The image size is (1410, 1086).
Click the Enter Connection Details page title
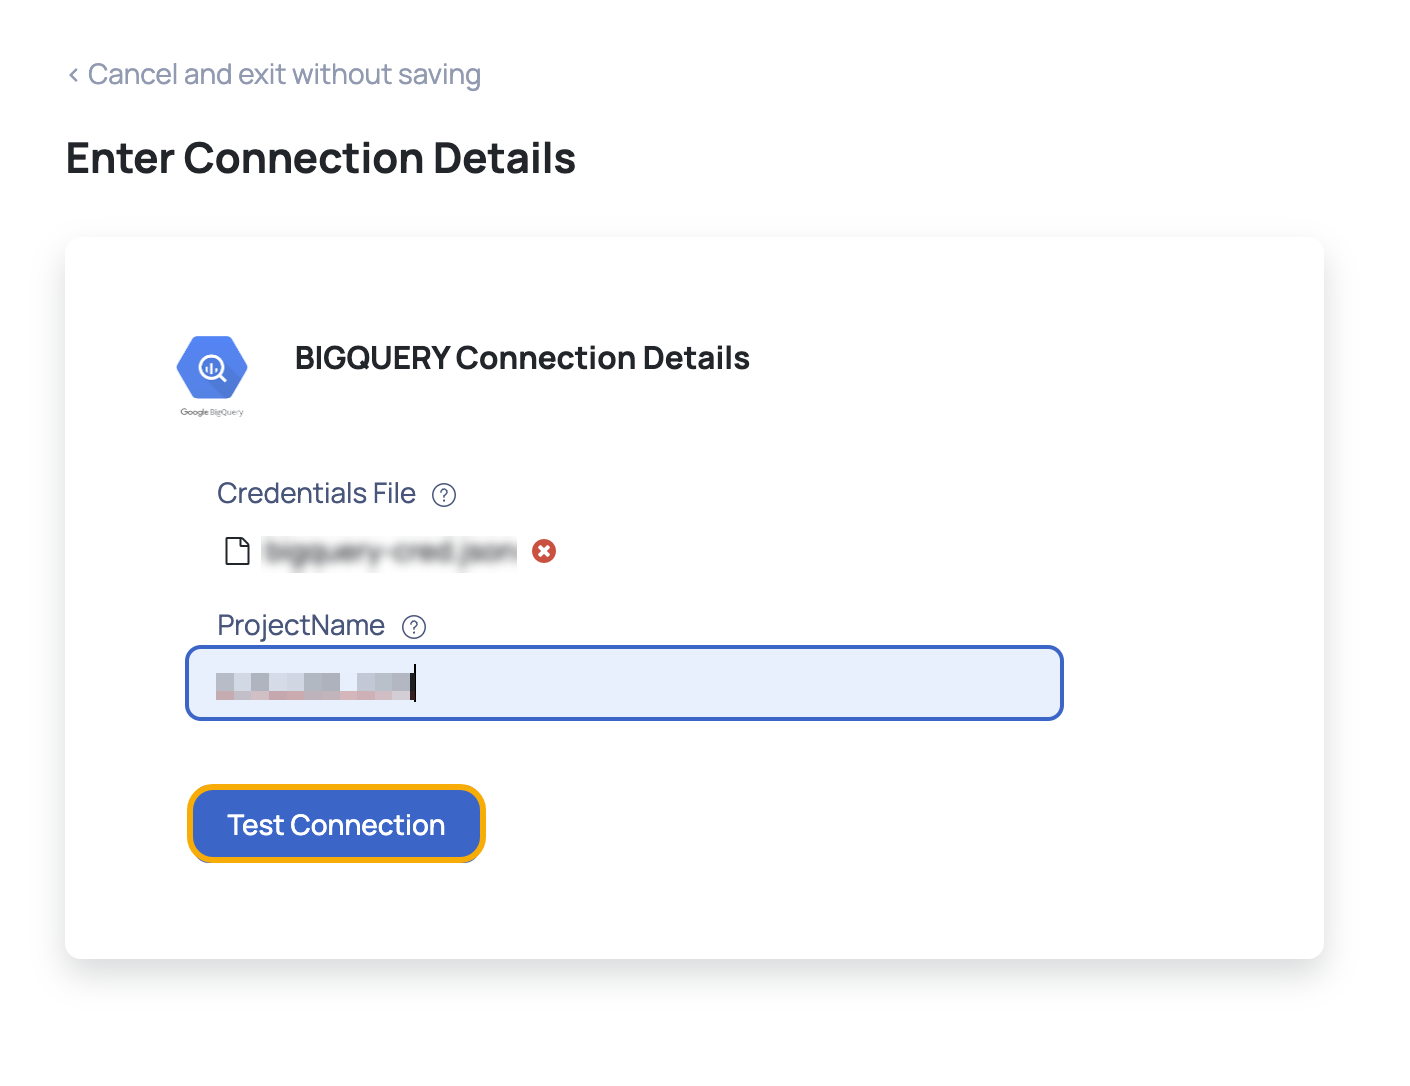[x=320, y=158]
